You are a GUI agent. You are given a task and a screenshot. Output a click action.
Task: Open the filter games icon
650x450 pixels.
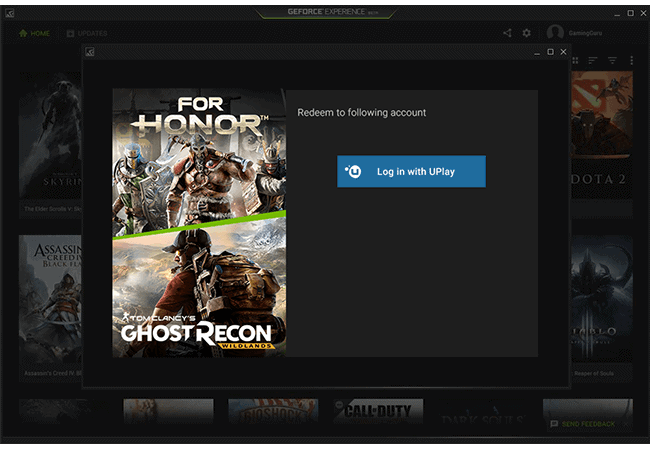[612, 61]
